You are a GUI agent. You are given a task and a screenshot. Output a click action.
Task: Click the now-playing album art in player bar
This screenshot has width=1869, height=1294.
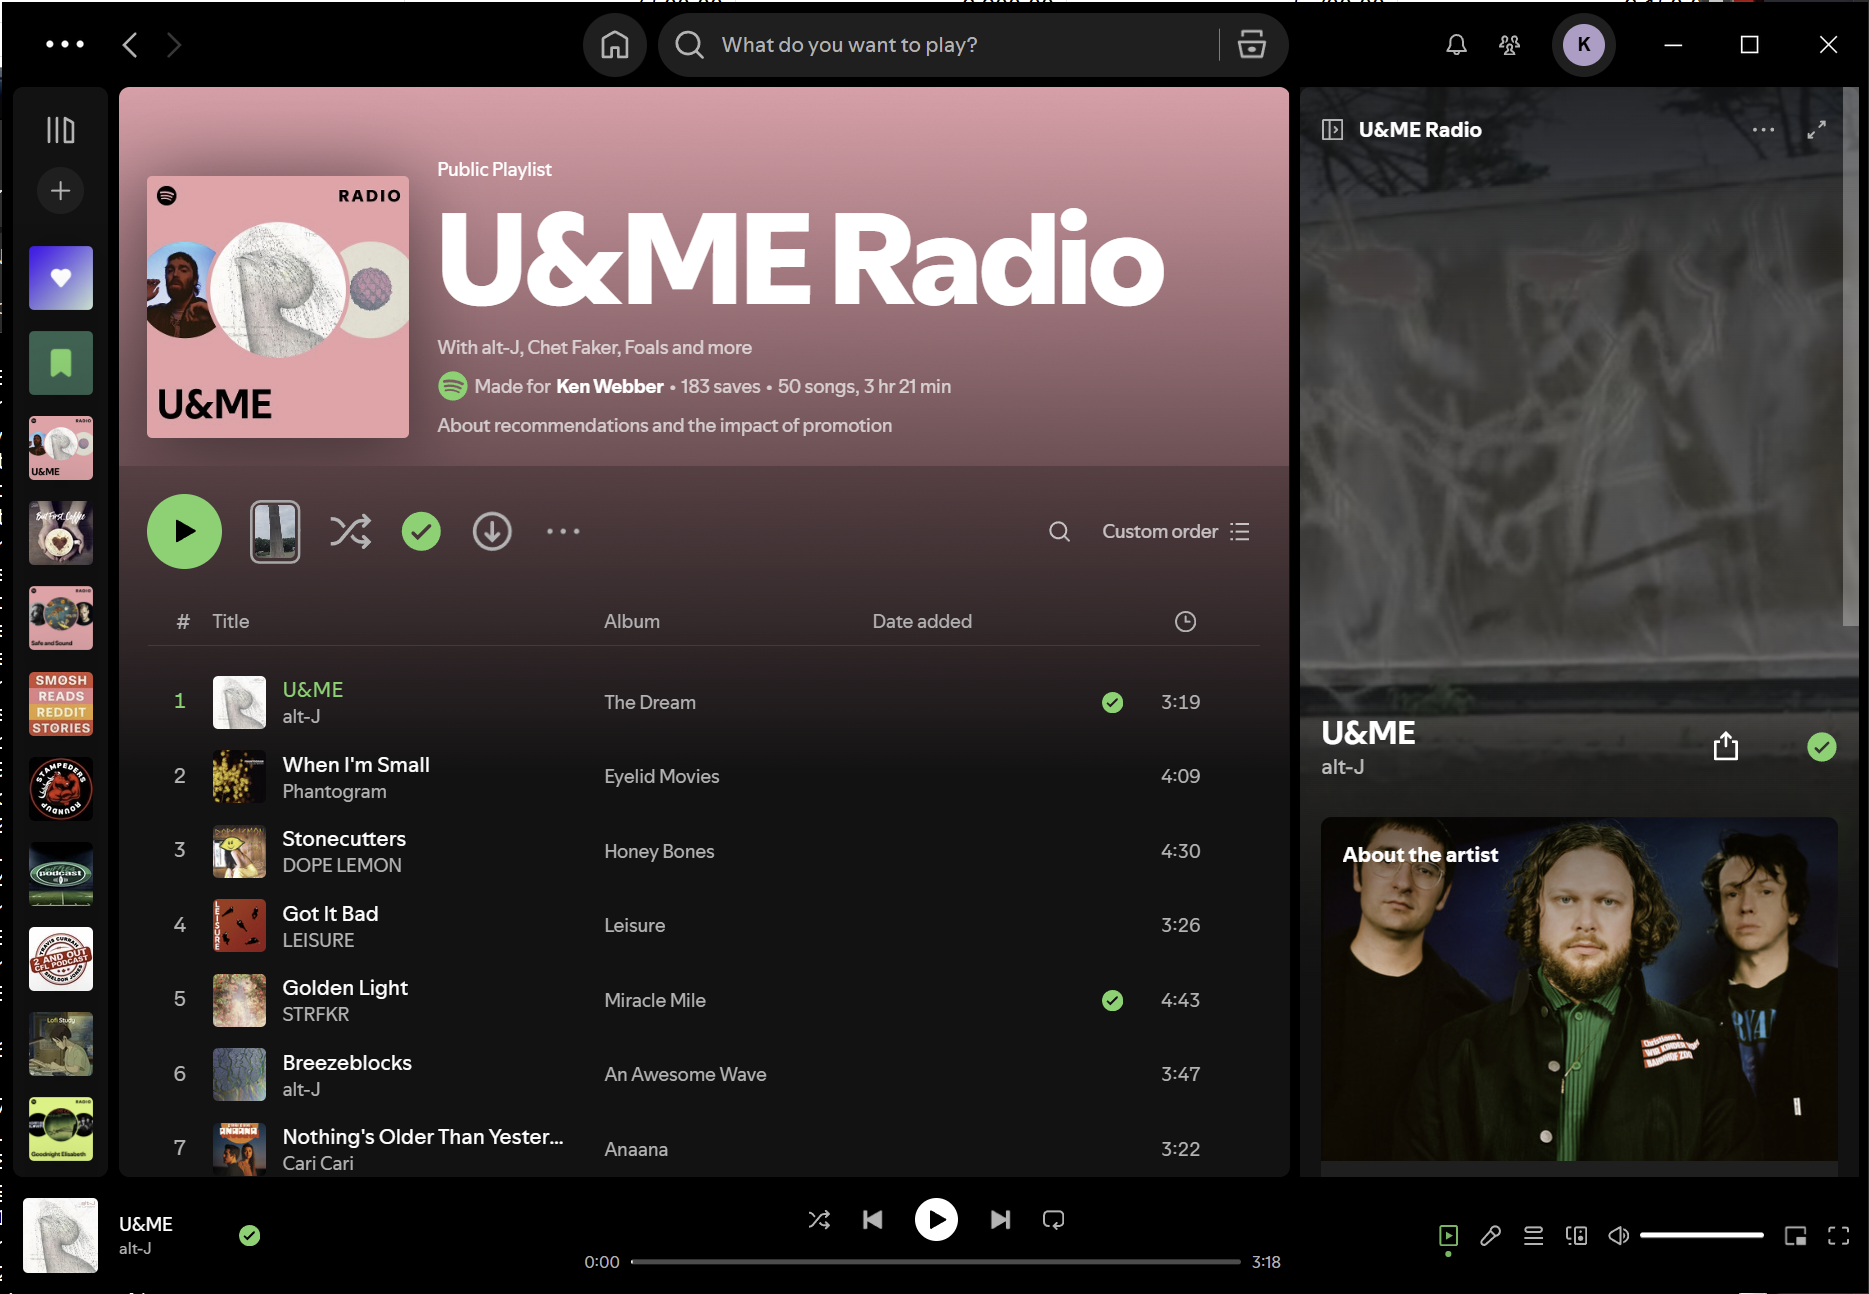(60, 1235)
